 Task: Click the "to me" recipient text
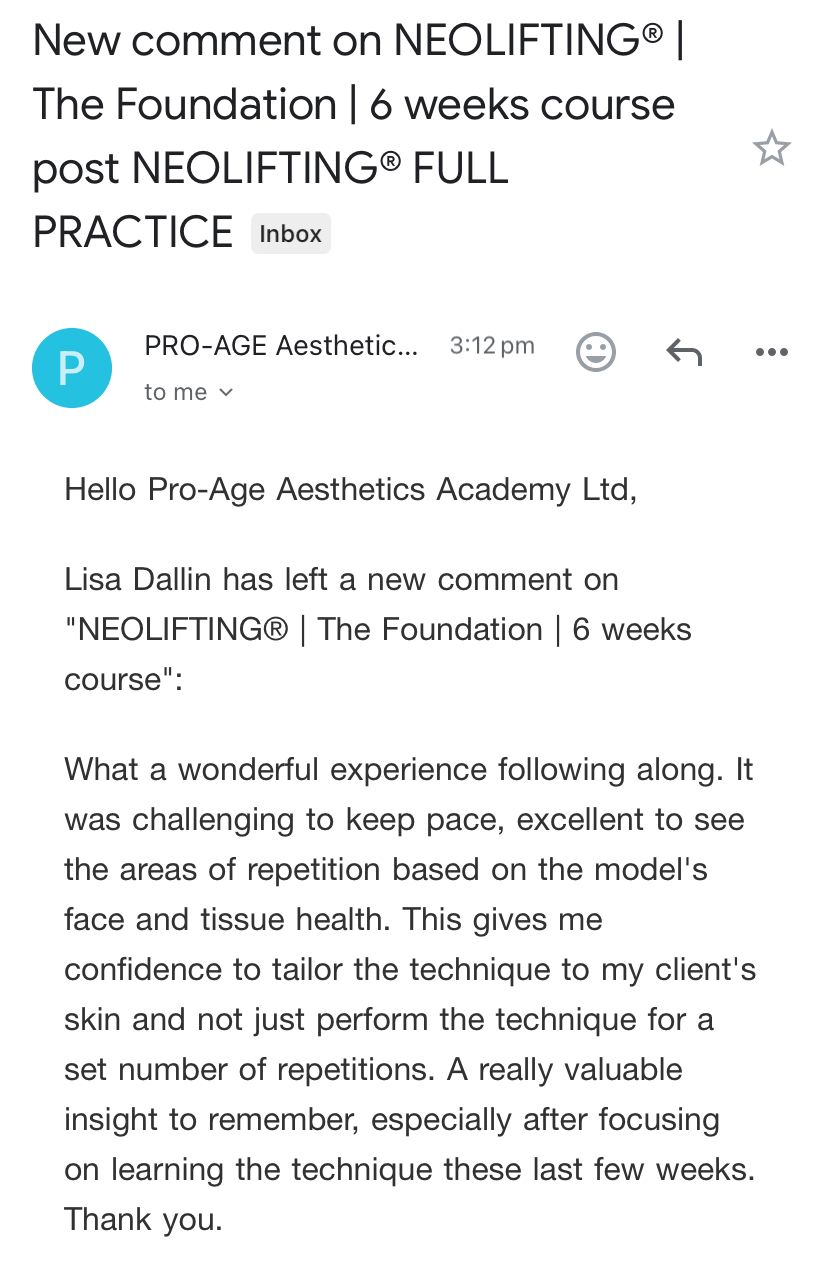175,393
